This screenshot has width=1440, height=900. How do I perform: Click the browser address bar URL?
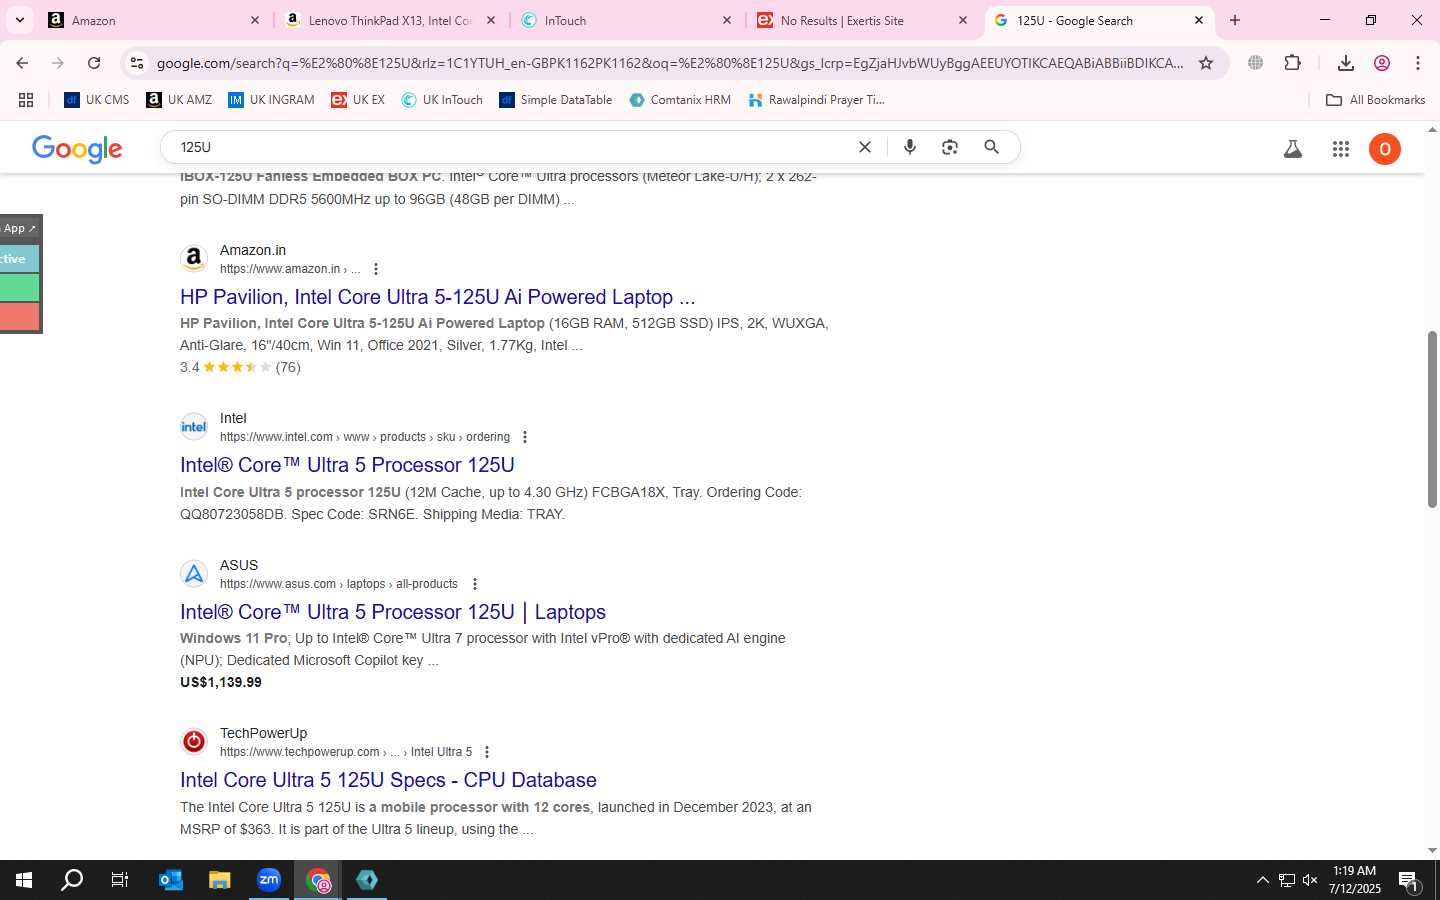[x=670, y=63]
